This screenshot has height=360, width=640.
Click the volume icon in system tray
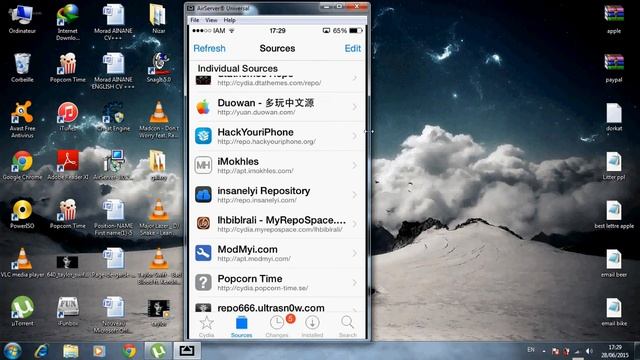tap(589, 351)
